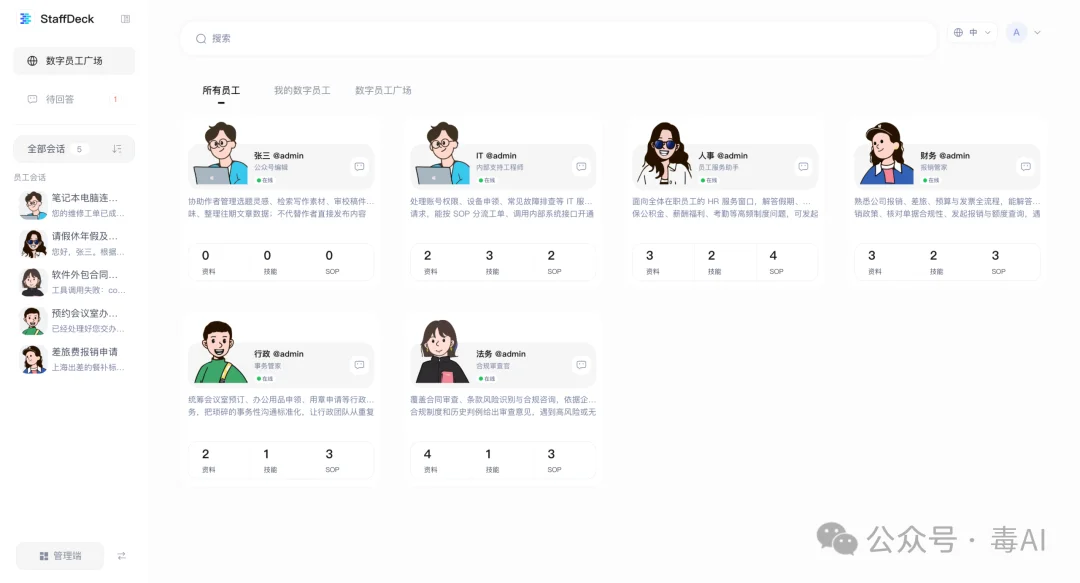Open the 笔记本电脑连… conversation
This screenshot has height=583, width=1080.
[x=74, y=205]
